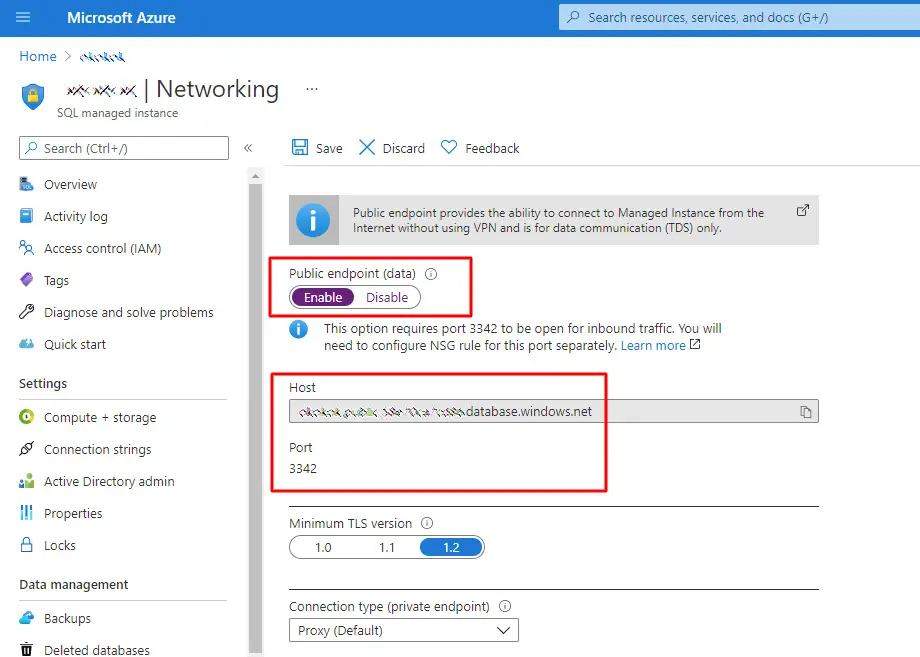Viewport: 920px width, 657px height.
Task: Click the Discard button label
Action: pyautogui.click(x=404, y=148)
